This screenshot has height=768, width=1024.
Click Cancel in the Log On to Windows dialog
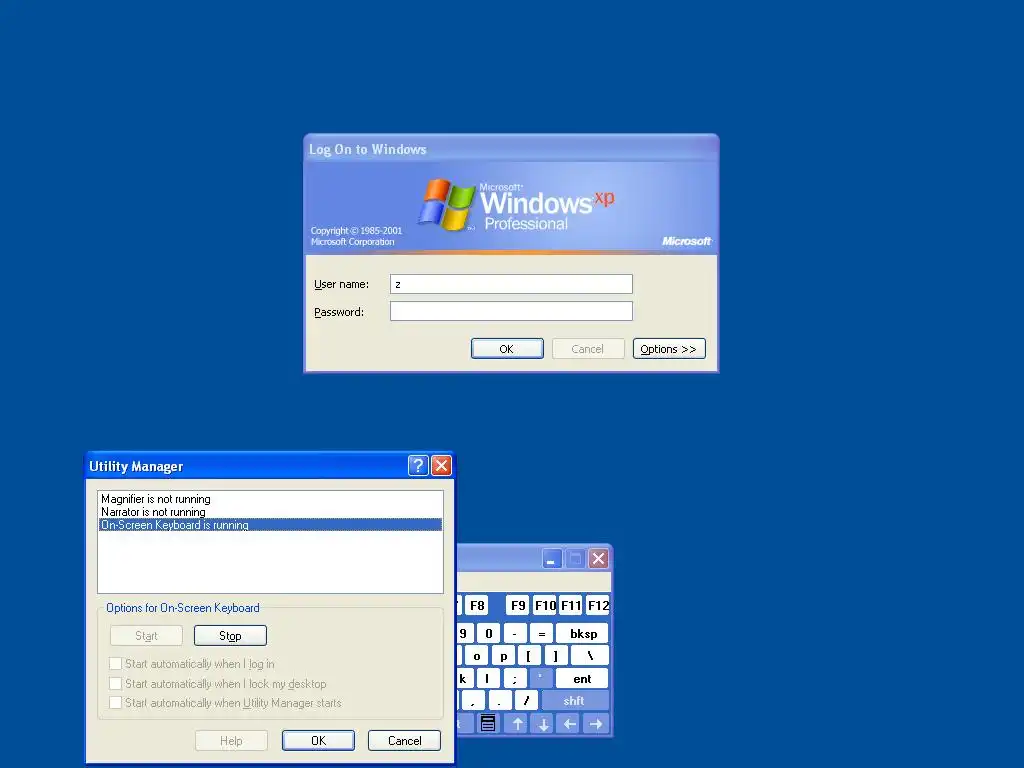[588, 349]
